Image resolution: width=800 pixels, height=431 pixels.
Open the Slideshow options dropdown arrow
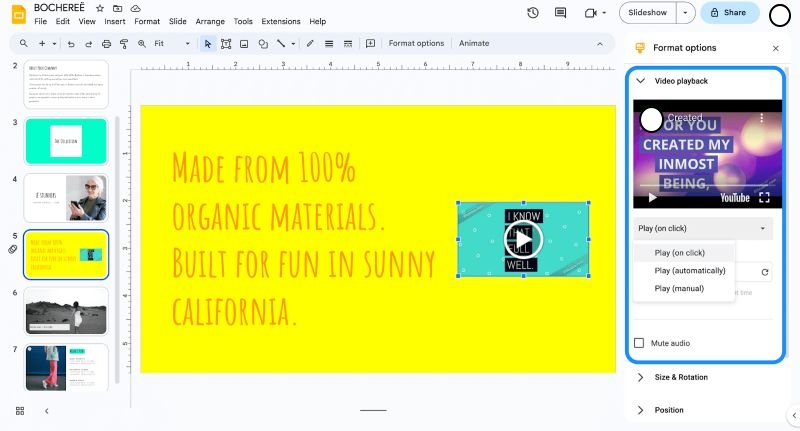[685, 13]
